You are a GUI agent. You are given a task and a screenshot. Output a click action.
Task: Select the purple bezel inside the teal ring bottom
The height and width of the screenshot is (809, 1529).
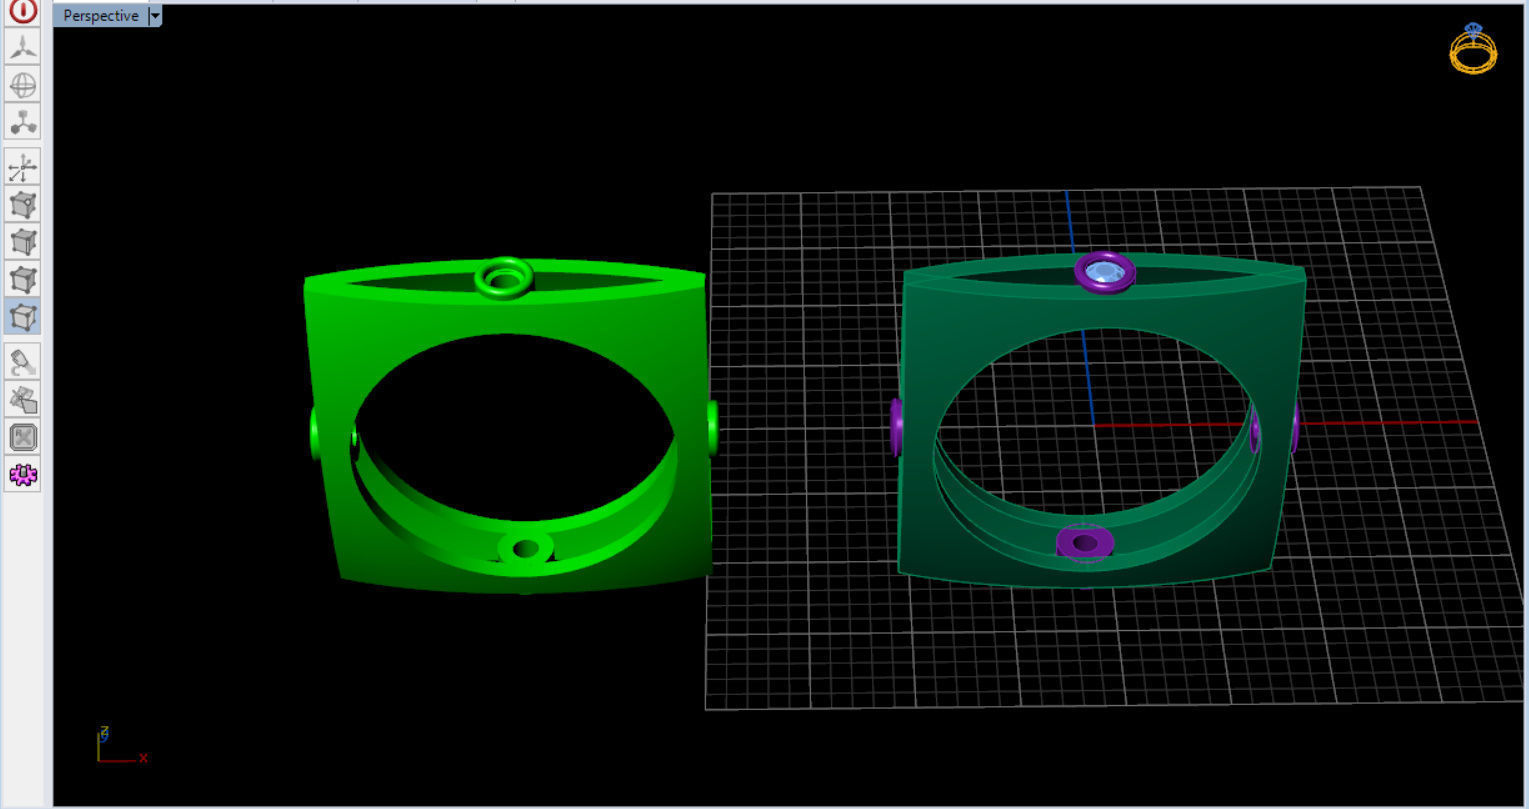(1085, 543)
